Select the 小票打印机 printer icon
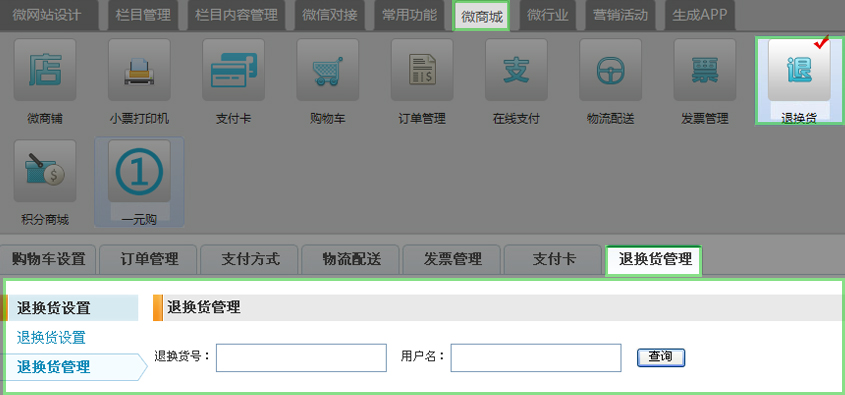This screenshot has height=395, width=845. (139, 70)
